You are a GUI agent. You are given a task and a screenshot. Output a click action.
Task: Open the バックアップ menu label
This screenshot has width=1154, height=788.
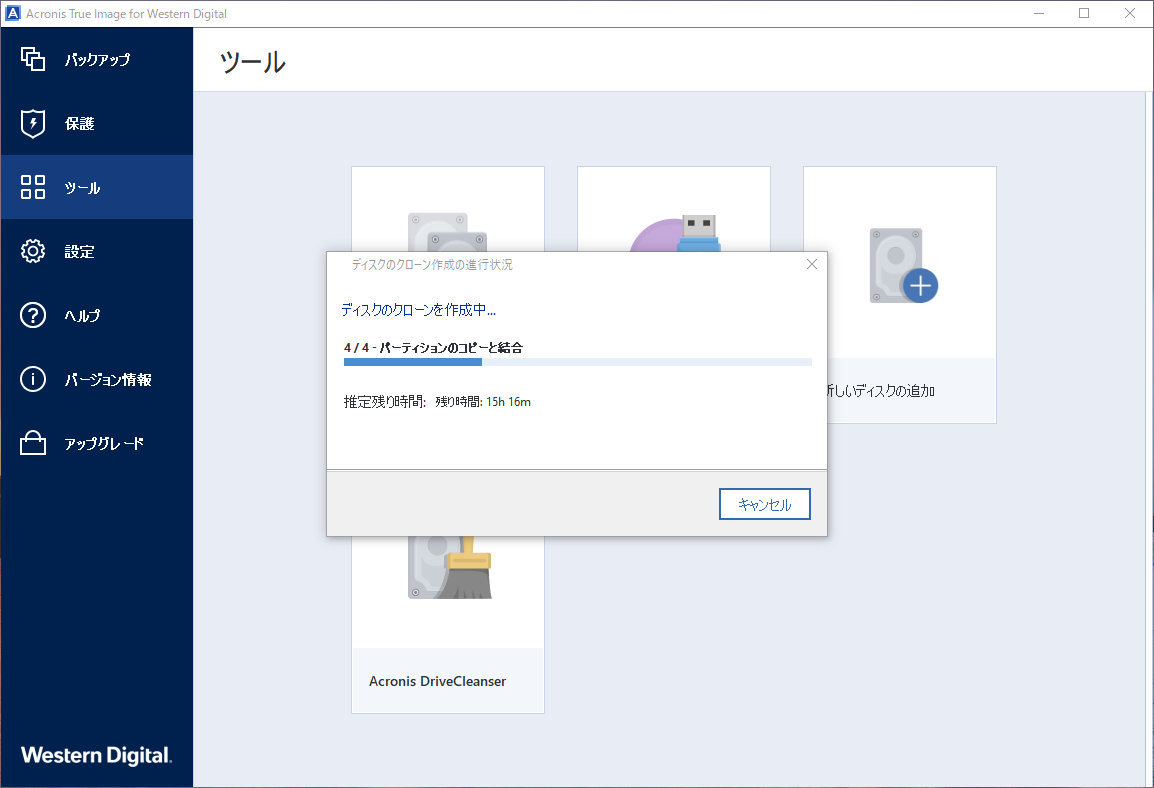pos(97,60)
